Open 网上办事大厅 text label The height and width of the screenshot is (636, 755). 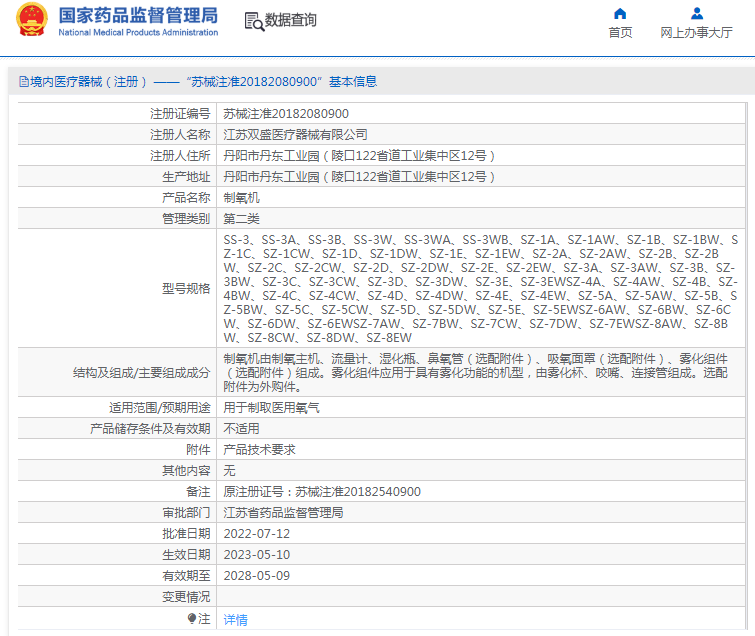[696, 32]
